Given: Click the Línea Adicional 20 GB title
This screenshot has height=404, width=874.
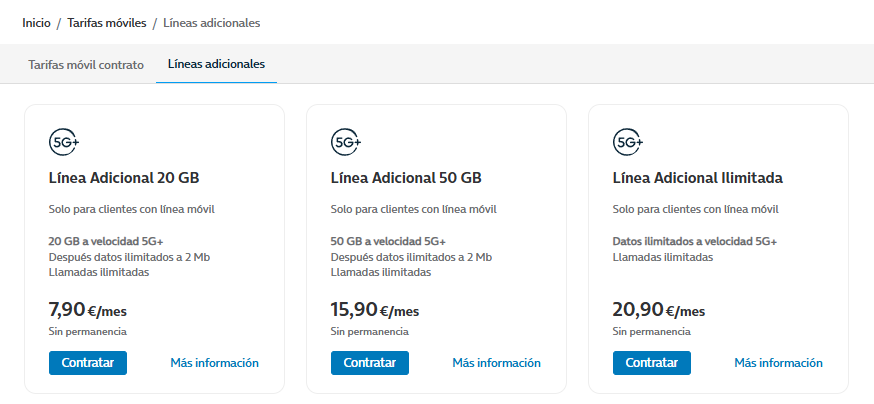Looking at the screenshot, I should pyautogui.click(x=124, y=178).
